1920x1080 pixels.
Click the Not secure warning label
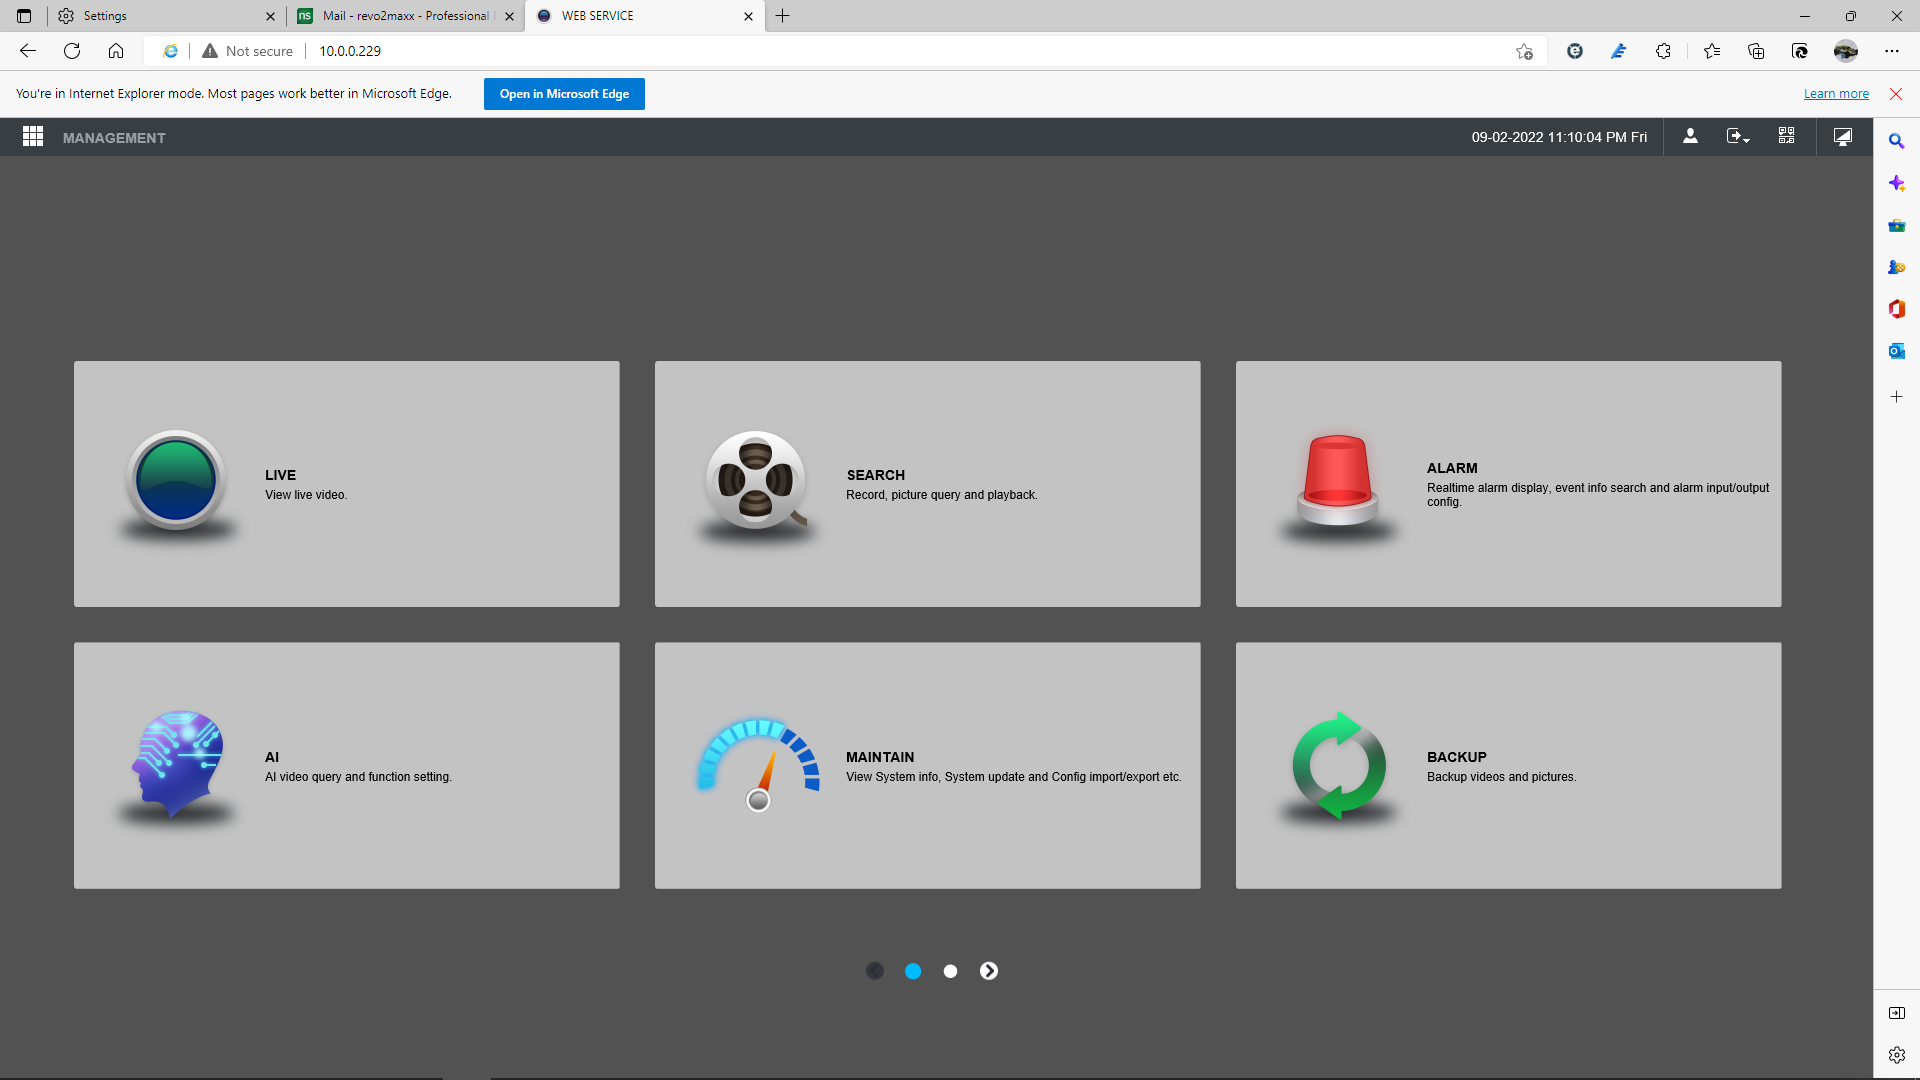point(248,51)
